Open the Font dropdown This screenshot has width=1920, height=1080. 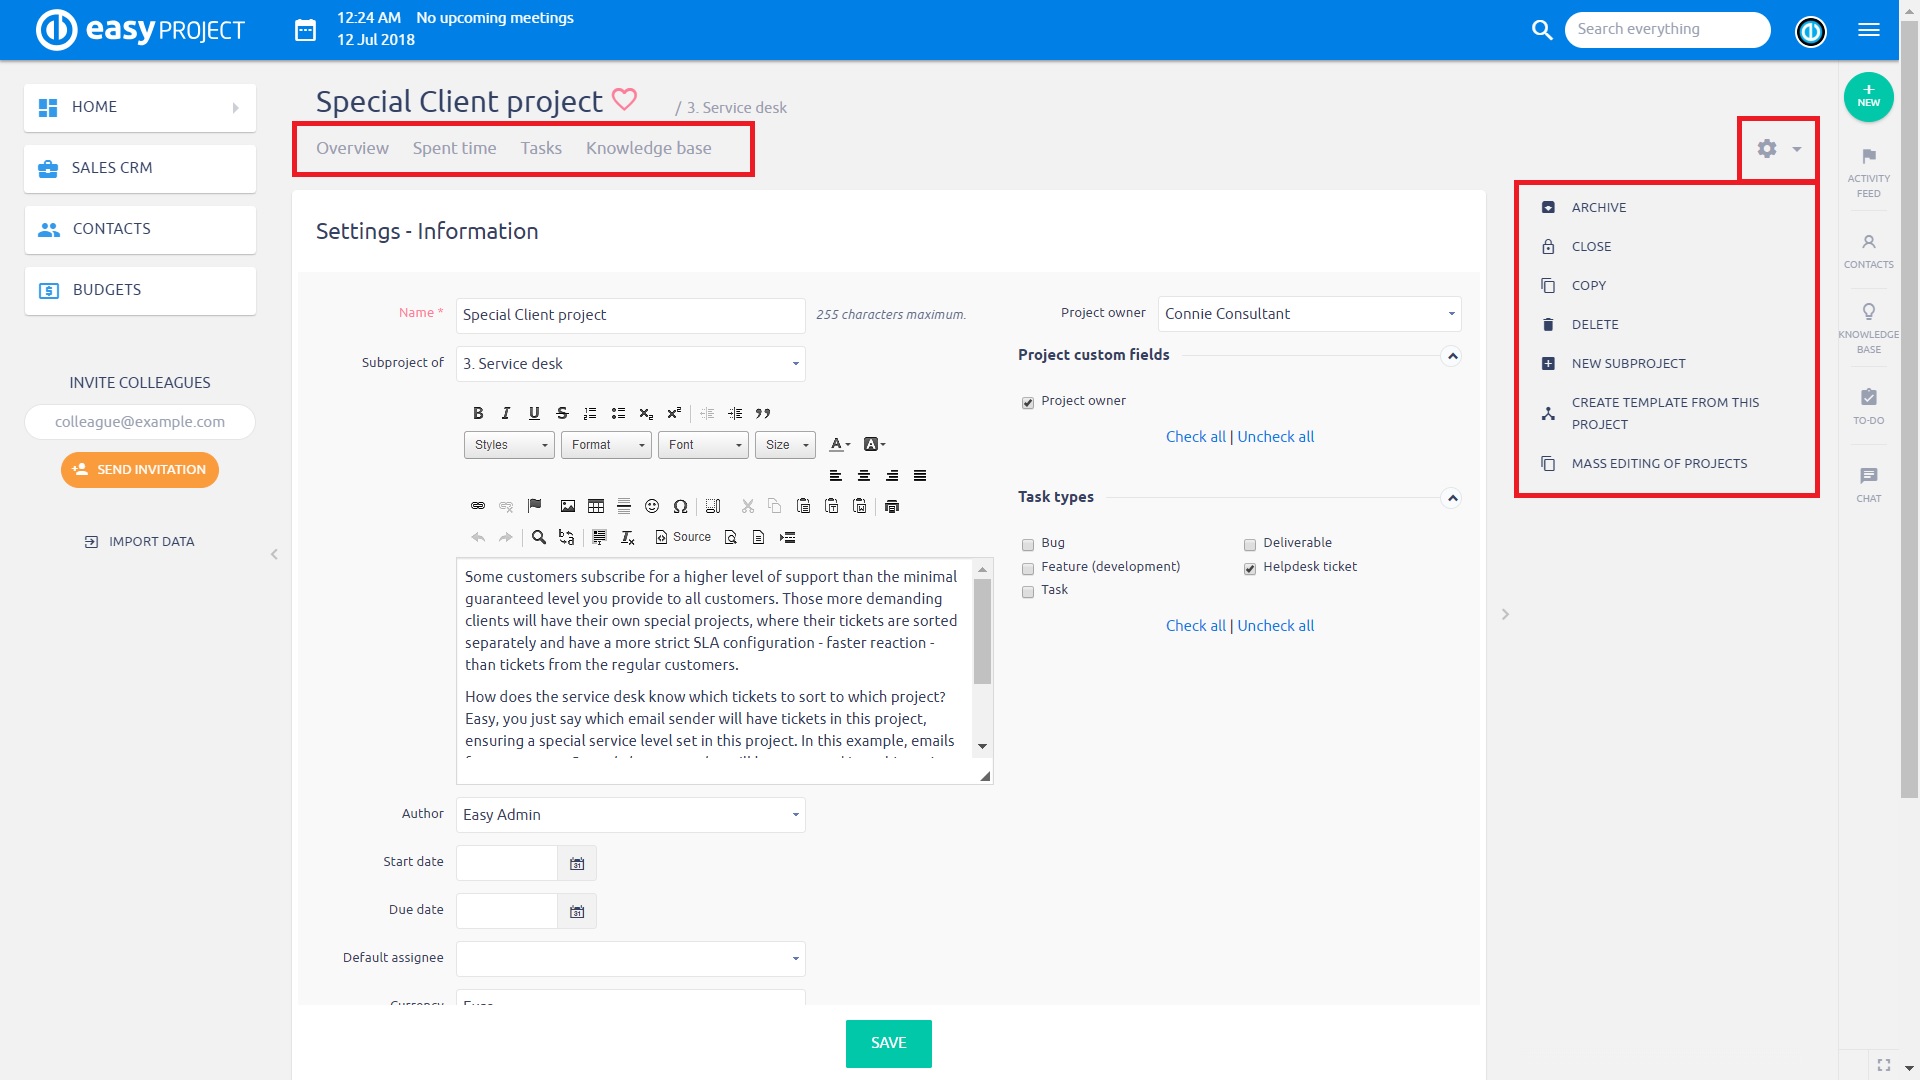[703, 445]
